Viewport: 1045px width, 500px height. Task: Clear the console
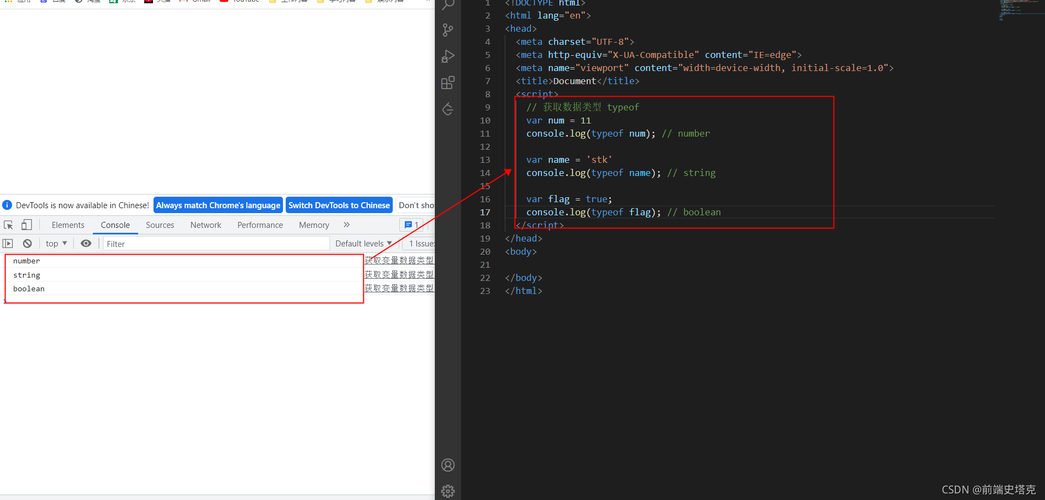click(27, 244)
